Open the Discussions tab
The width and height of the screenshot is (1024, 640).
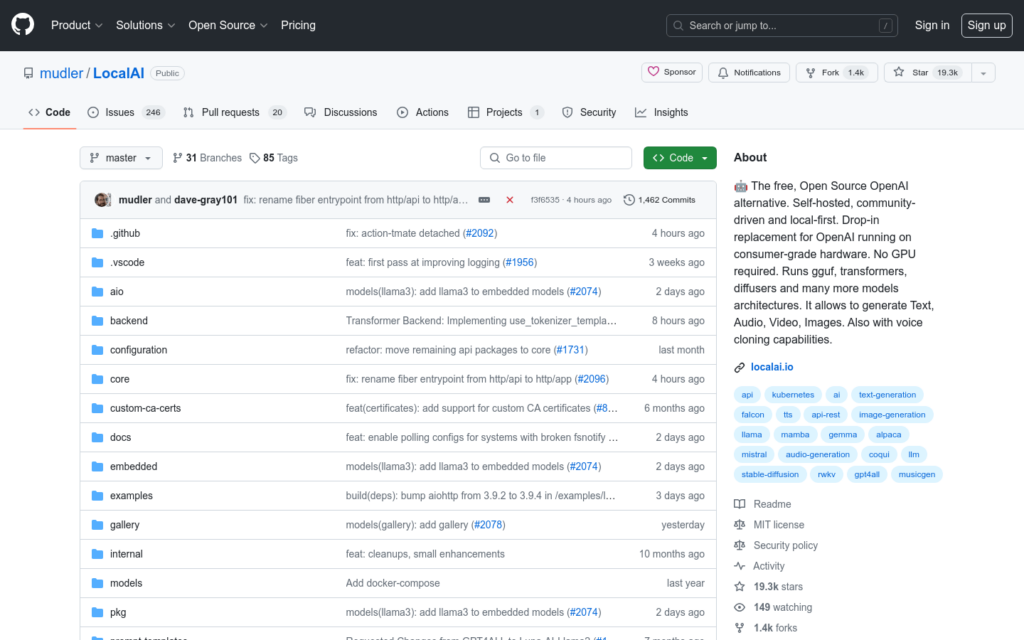[341, 112]
